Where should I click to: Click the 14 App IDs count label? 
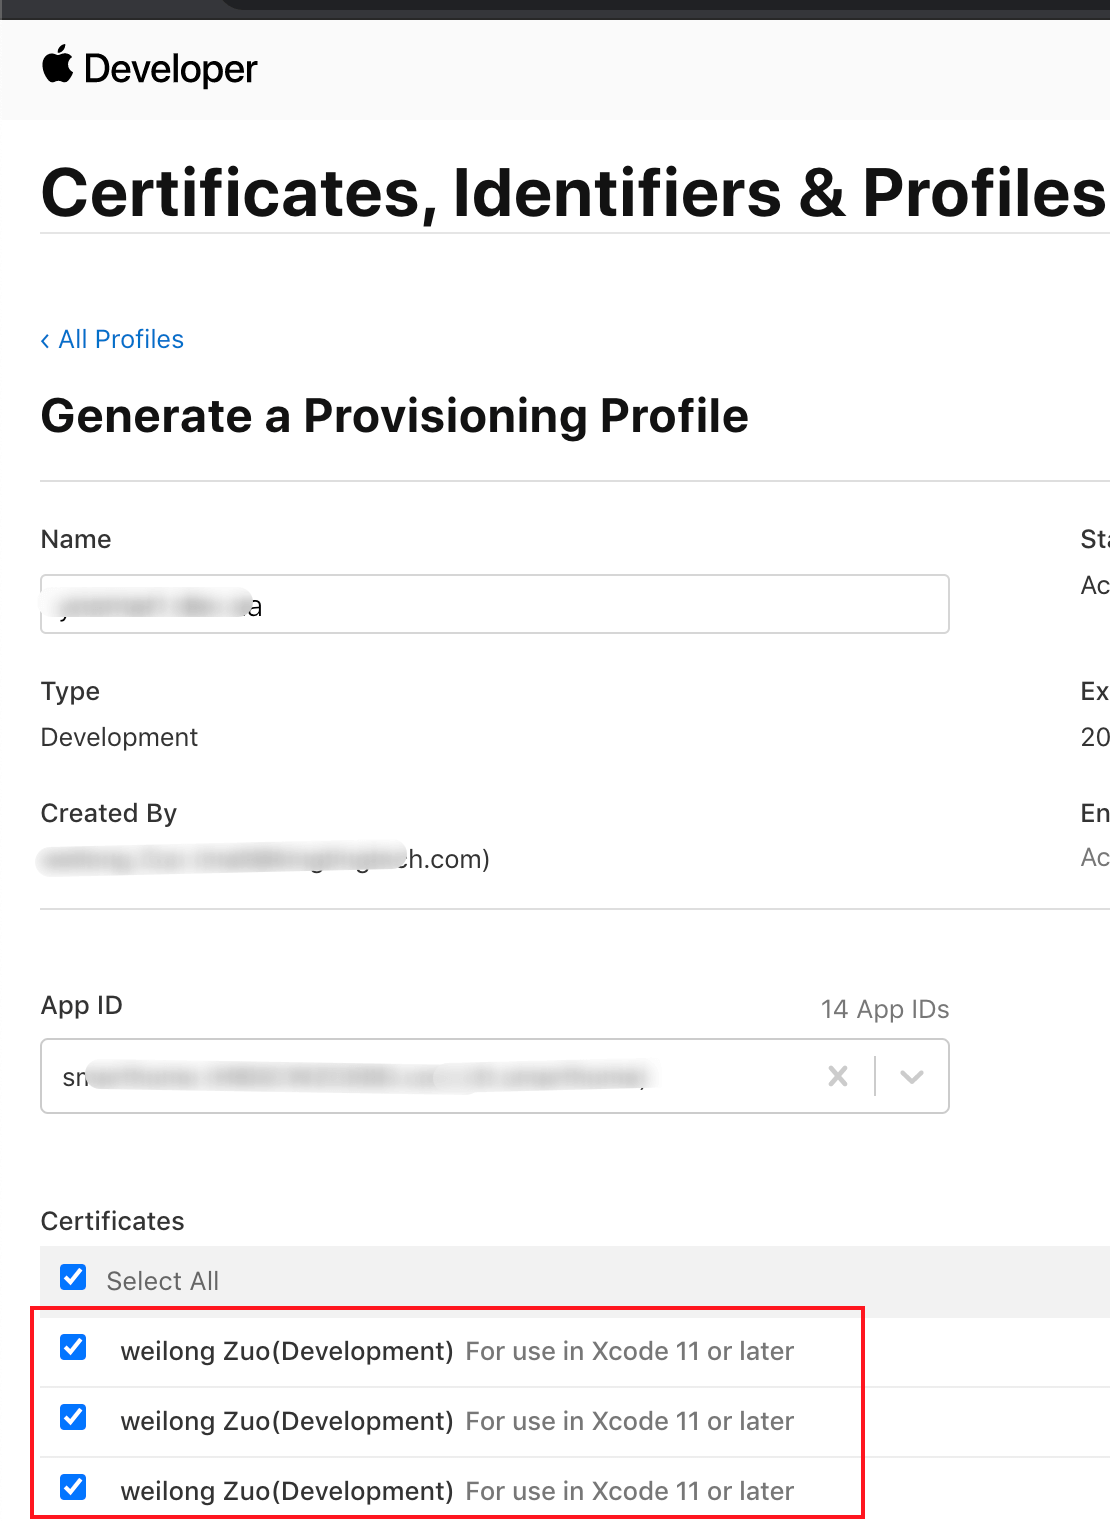(x=885, y=1009)
